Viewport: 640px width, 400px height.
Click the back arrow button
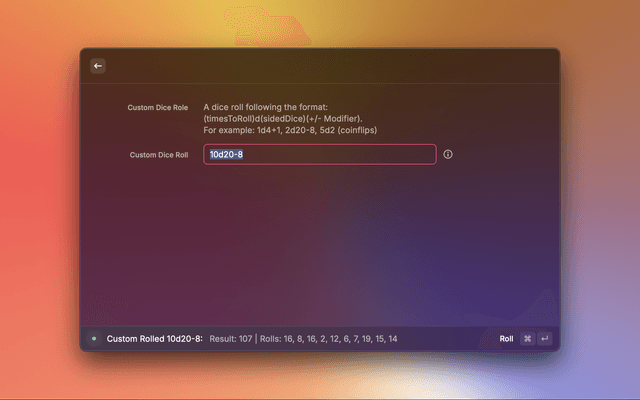point(98,66)
